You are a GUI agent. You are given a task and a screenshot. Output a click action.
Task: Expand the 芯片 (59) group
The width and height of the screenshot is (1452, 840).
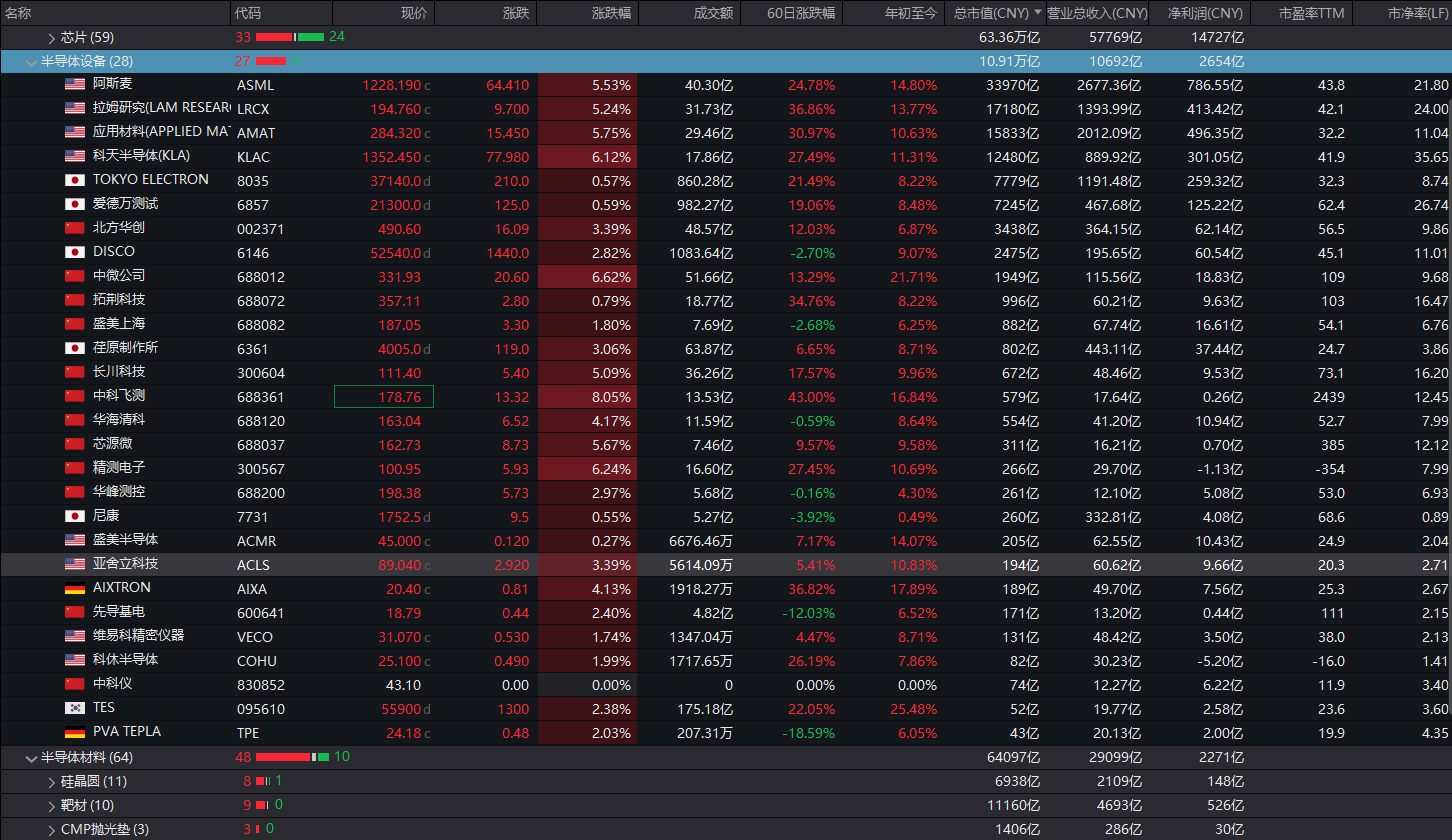(52, 37)
